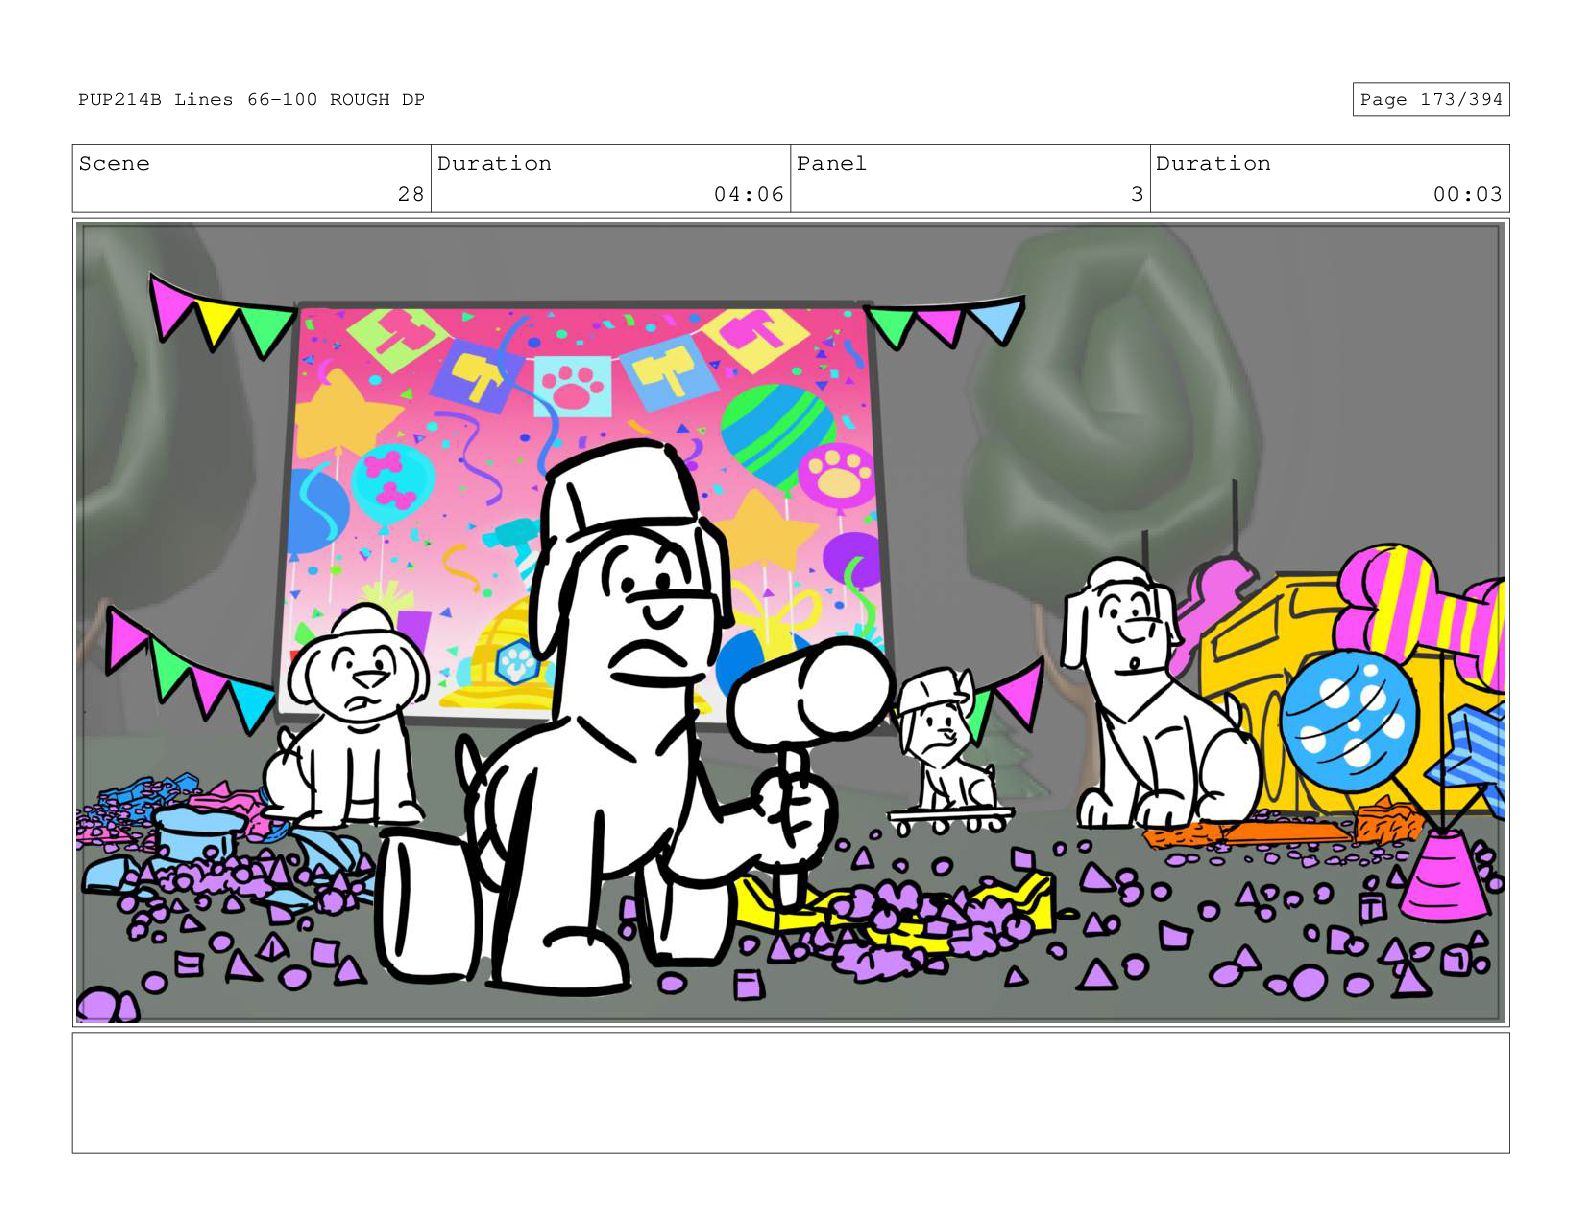Click the header text 'PUP214B Lines 66-100 ROUGH DP'
The width and height of the screenshot is (1582, 1225).
pyautogui.click(x=251, y=99)
